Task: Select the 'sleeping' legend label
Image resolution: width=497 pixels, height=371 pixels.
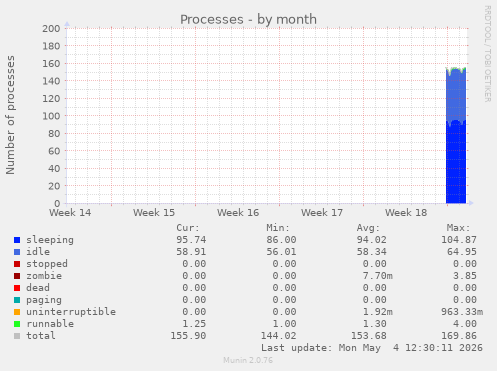Action: 50,240
